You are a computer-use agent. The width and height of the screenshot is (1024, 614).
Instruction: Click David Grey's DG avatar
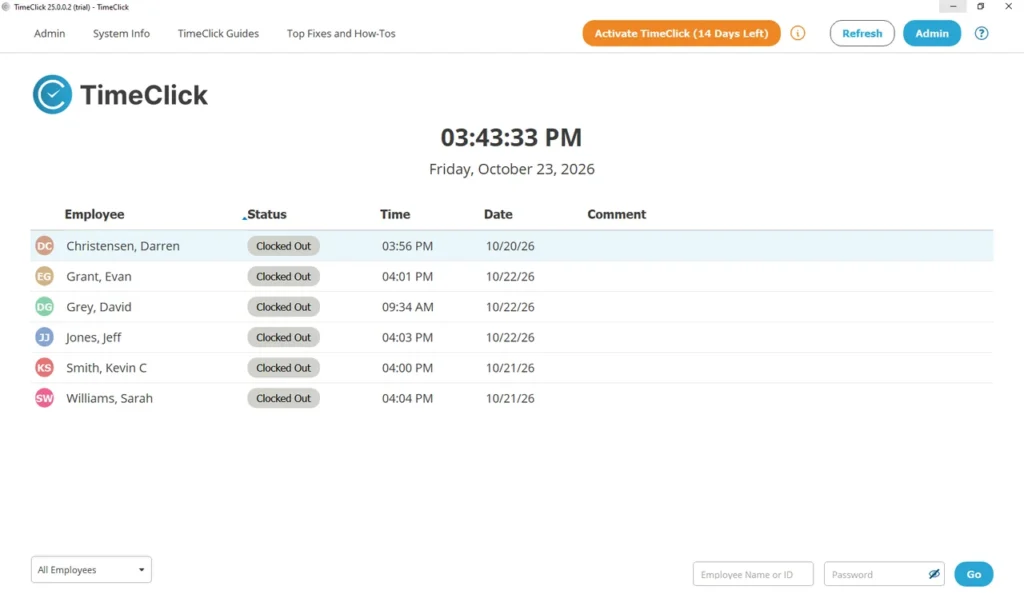tap(44, 307)
